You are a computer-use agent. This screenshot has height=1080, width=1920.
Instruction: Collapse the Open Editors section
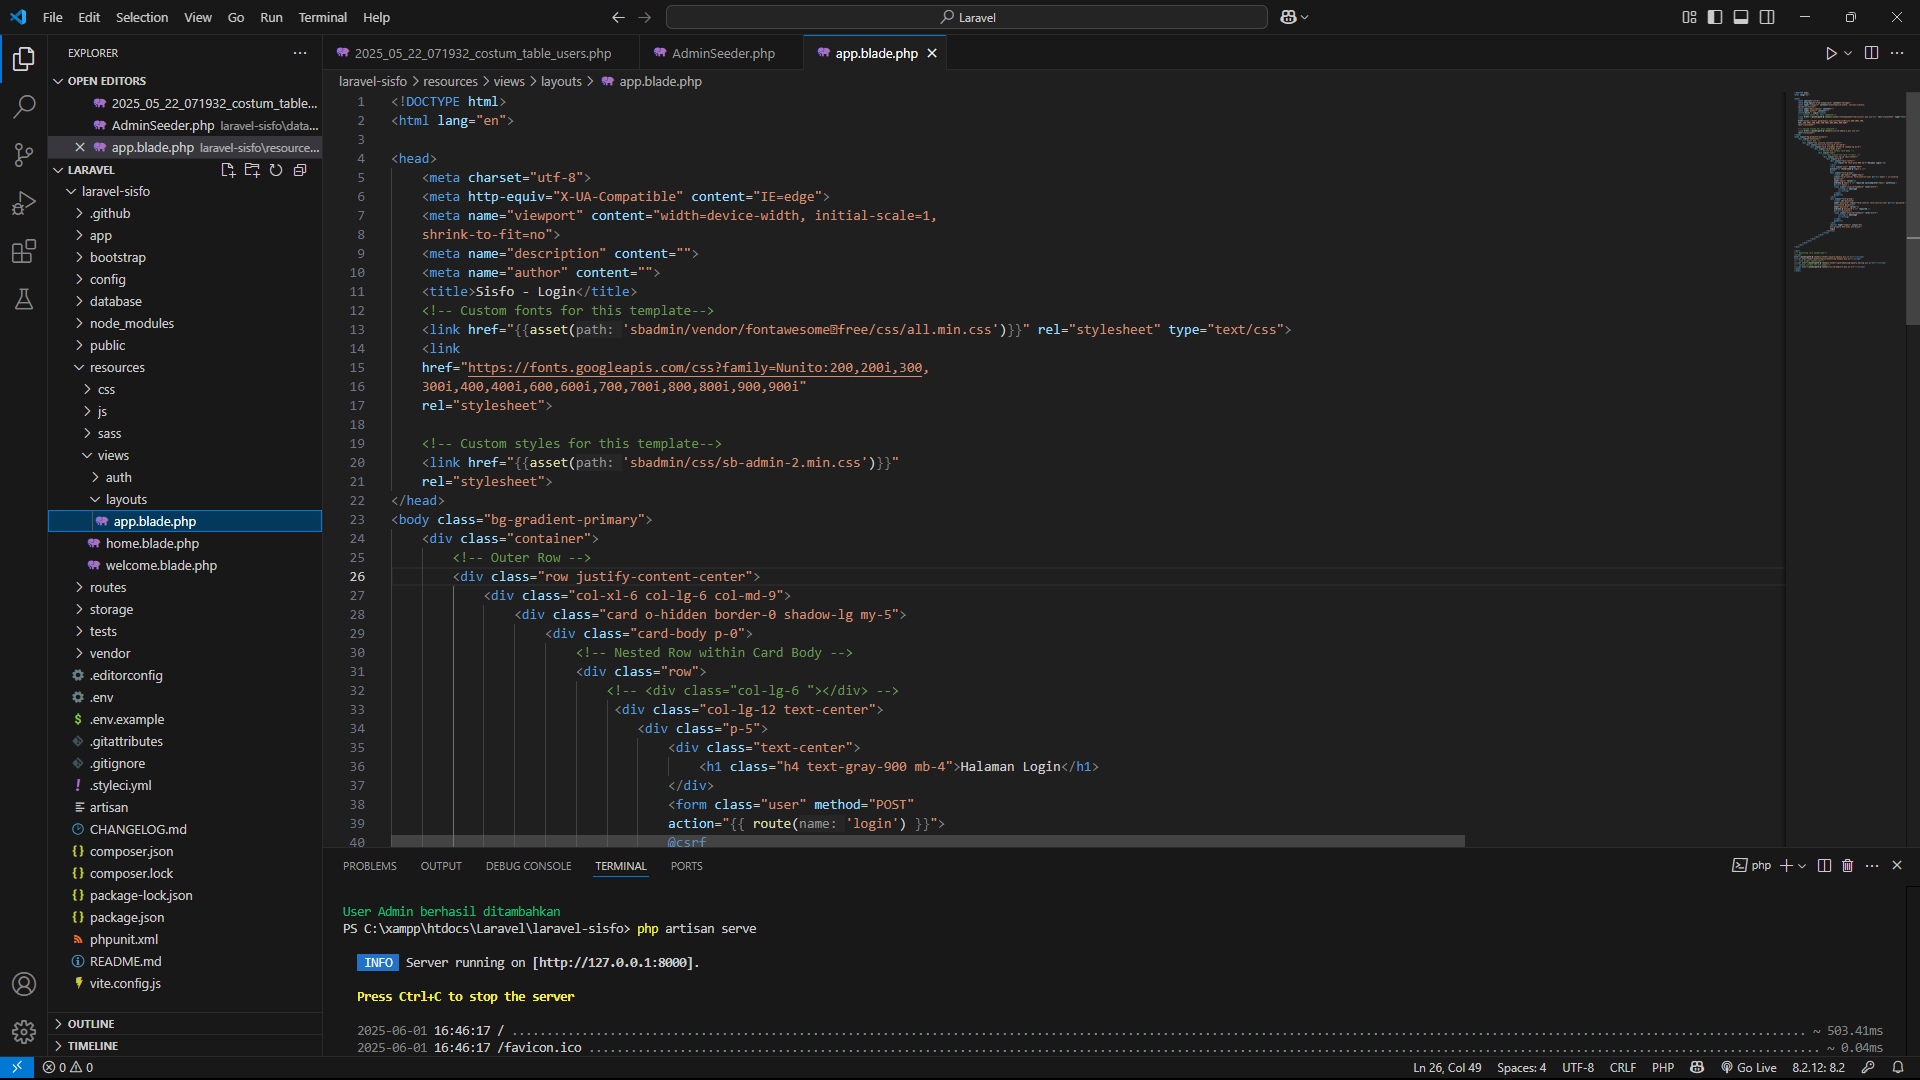[106, 81]
